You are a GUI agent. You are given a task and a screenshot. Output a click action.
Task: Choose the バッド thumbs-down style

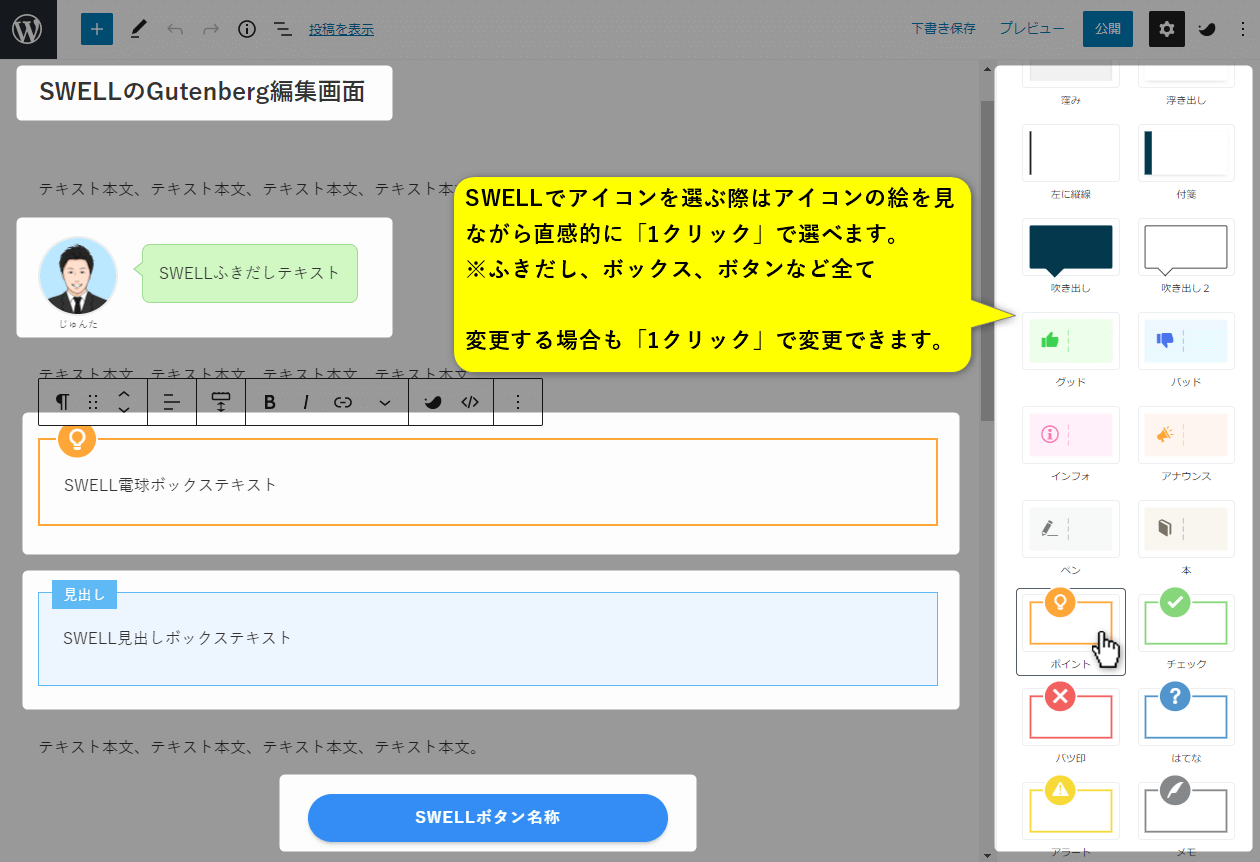[x=1186, y=350]
